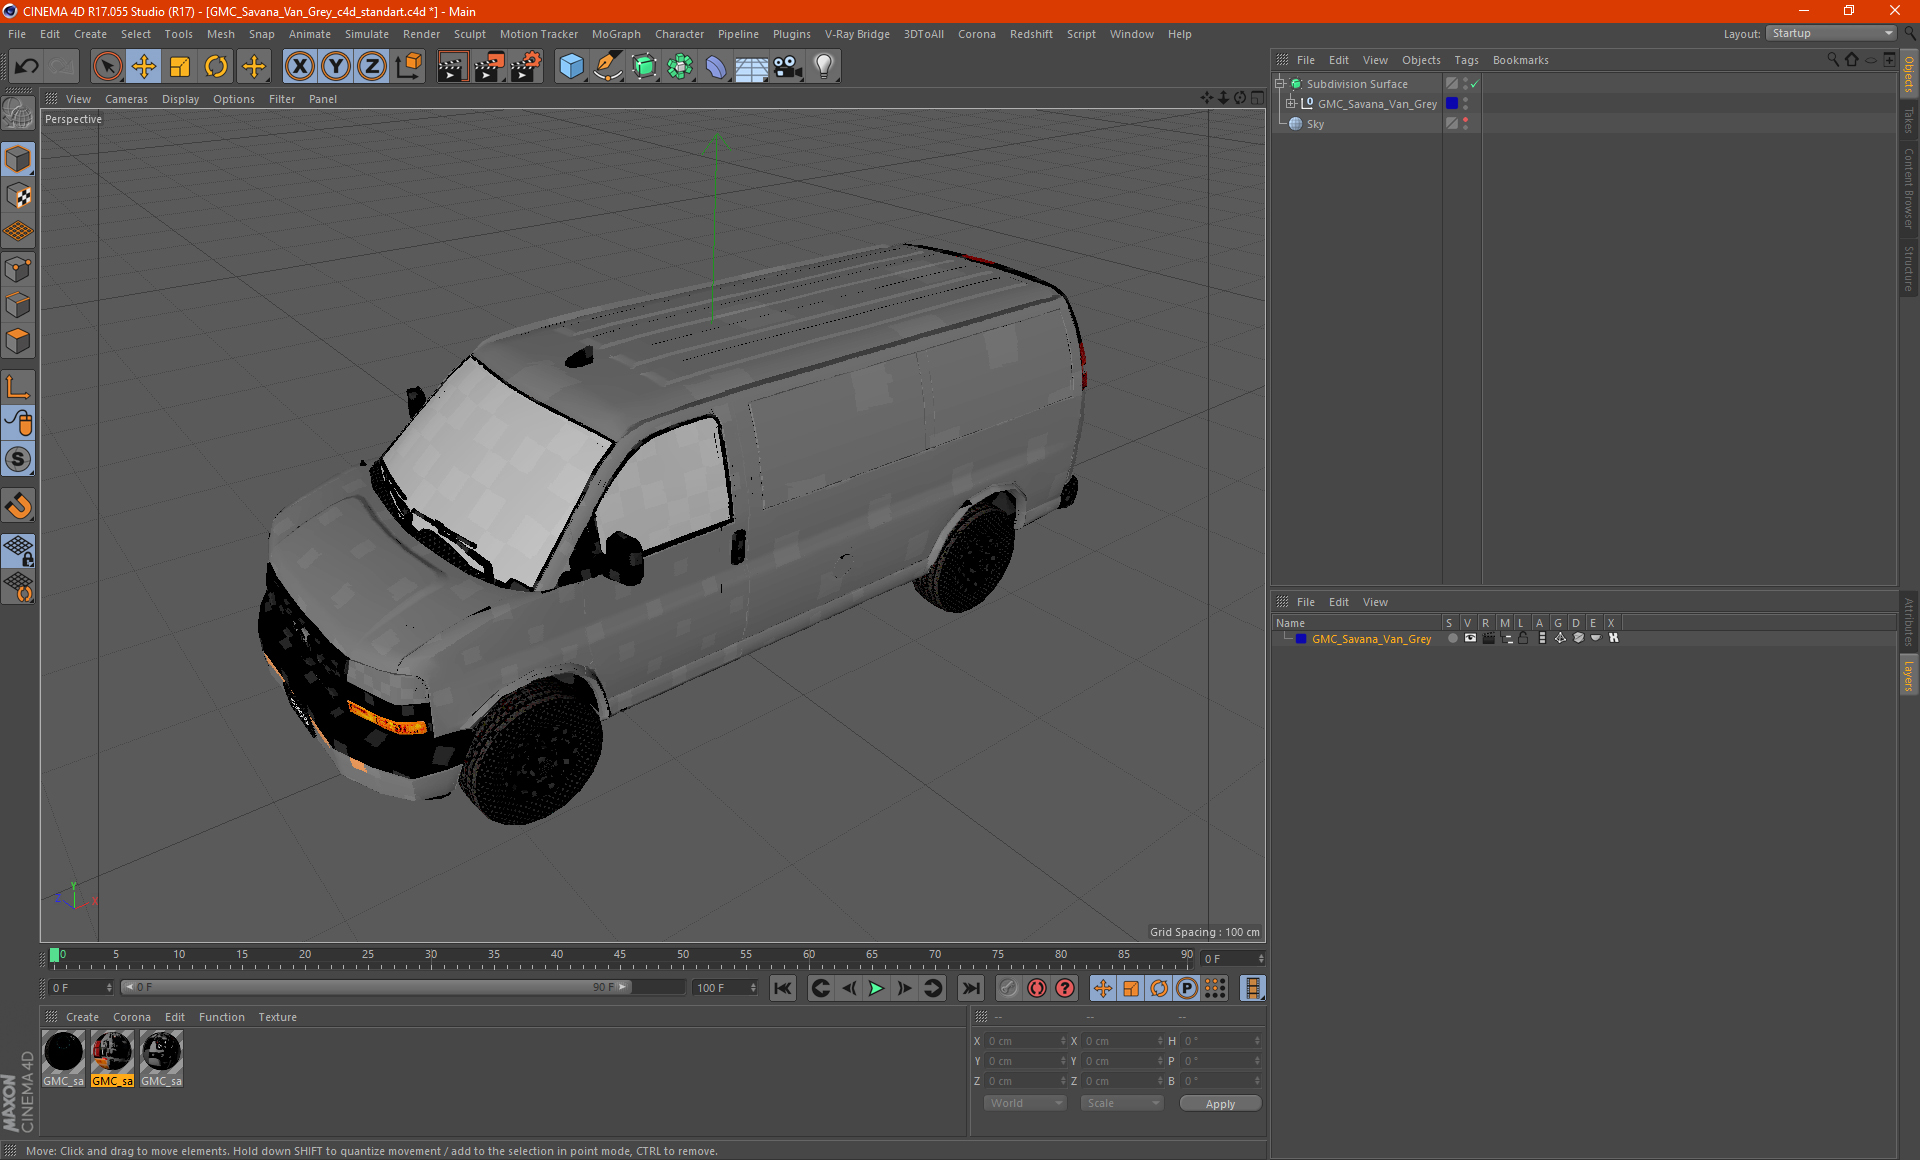Open the MoGraph array icon
The width and height of the screenshot is (1920, 1160).
[680, 67]
